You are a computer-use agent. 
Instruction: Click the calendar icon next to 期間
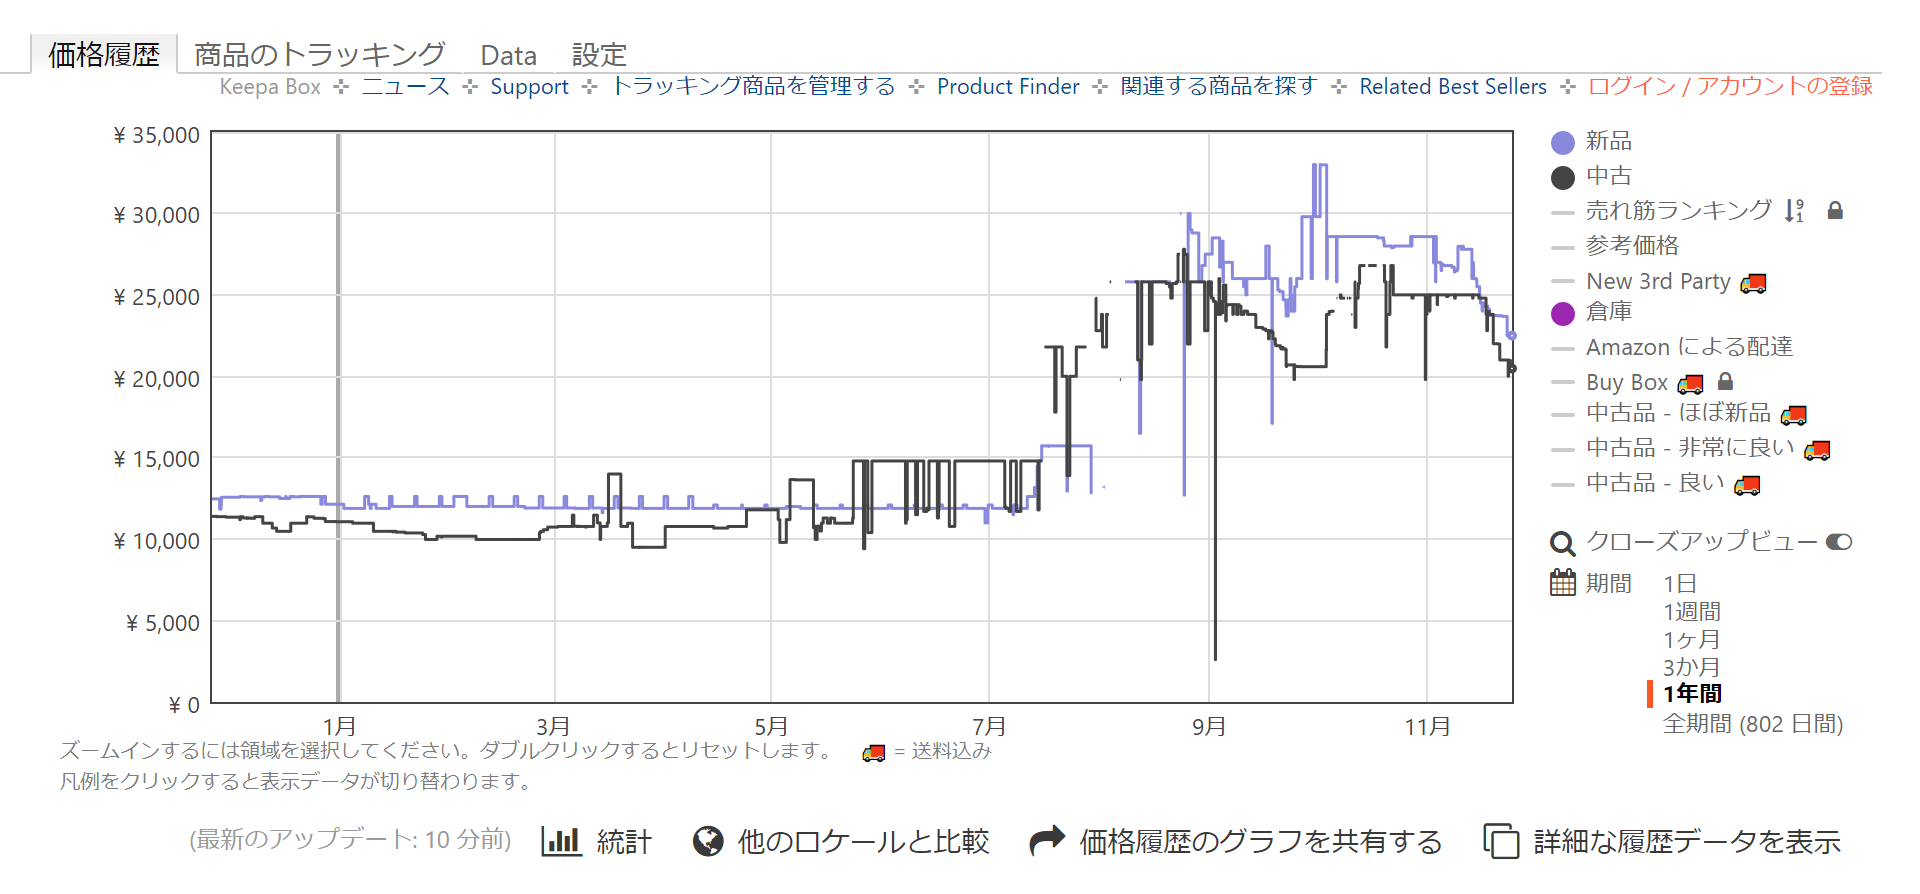point(1562,583)
